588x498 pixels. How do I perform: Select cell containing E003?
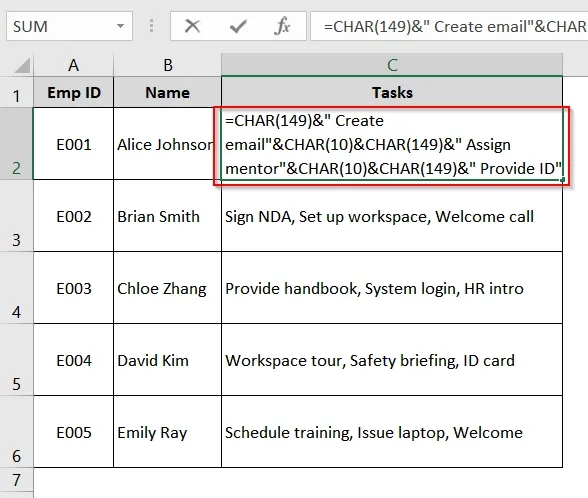(x=74, y=288)
